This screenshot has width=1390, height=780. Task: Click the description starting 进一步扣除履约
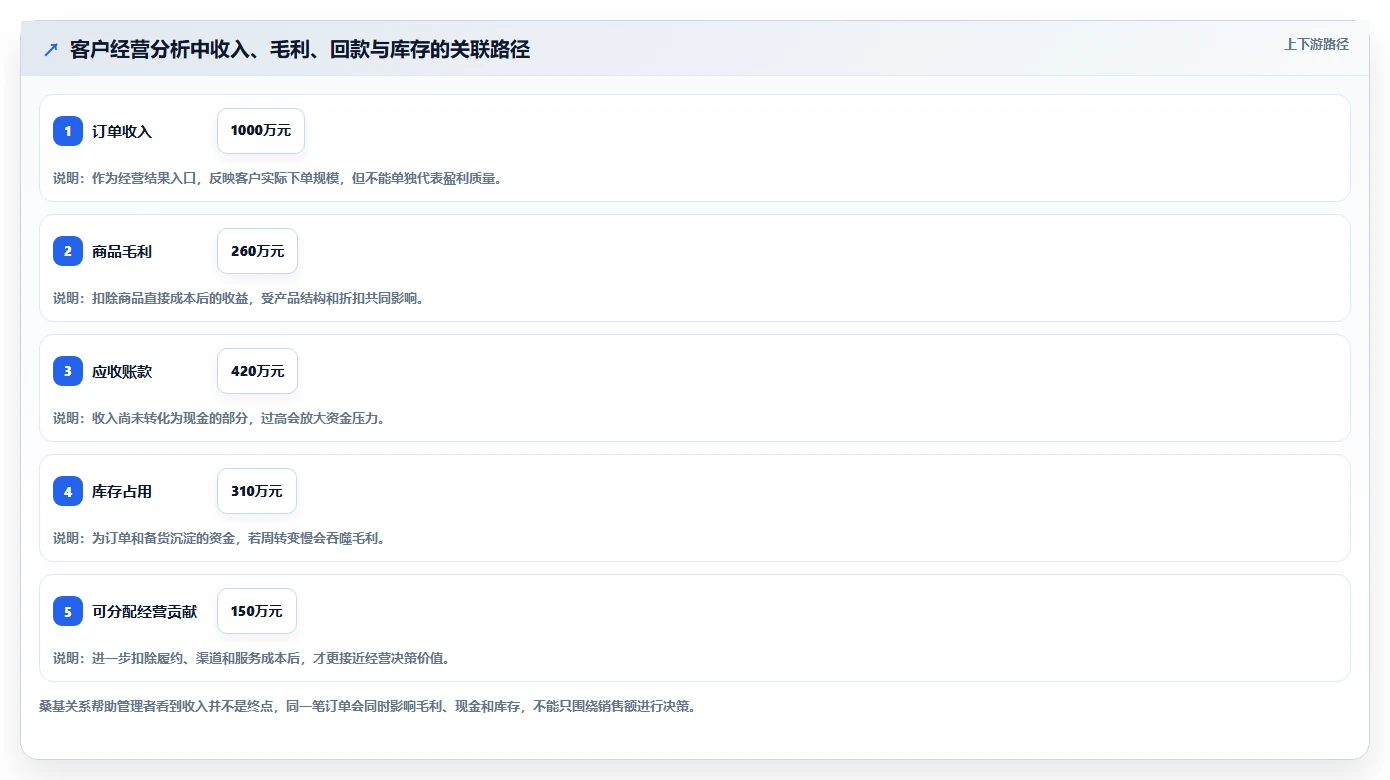click(252, 658)
